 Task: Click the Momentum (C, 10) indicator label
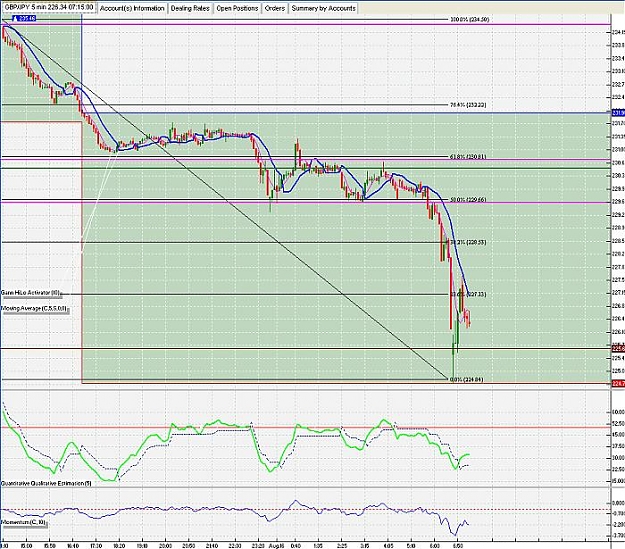pos(24,523)
